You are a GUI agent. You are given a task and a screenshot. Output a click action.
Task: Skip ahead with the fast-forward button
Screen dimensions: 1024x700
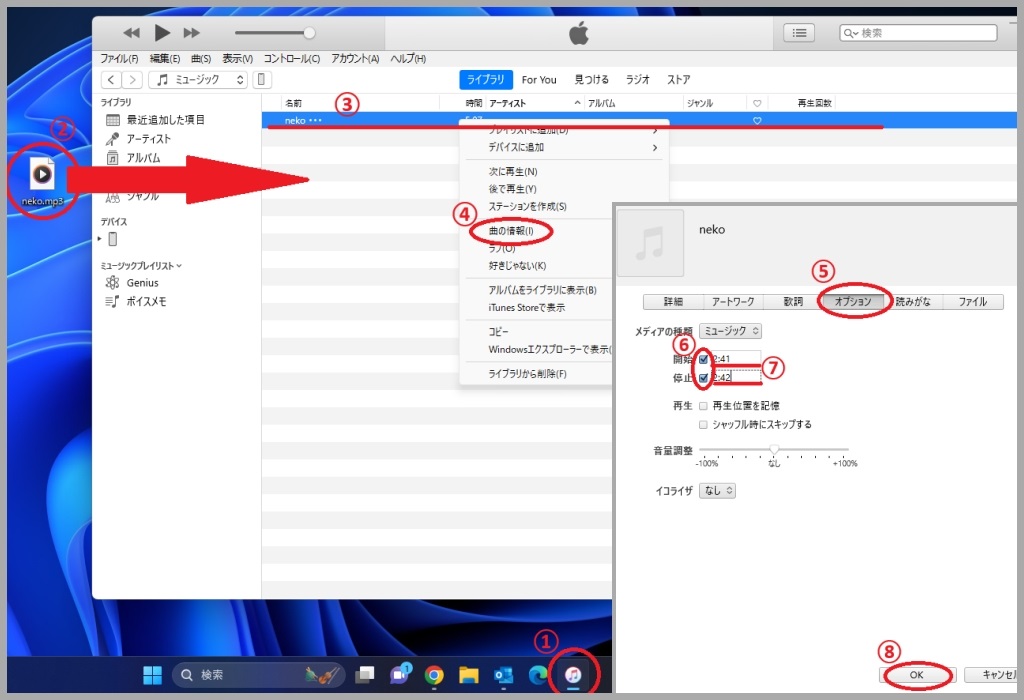tap(191, 33)
